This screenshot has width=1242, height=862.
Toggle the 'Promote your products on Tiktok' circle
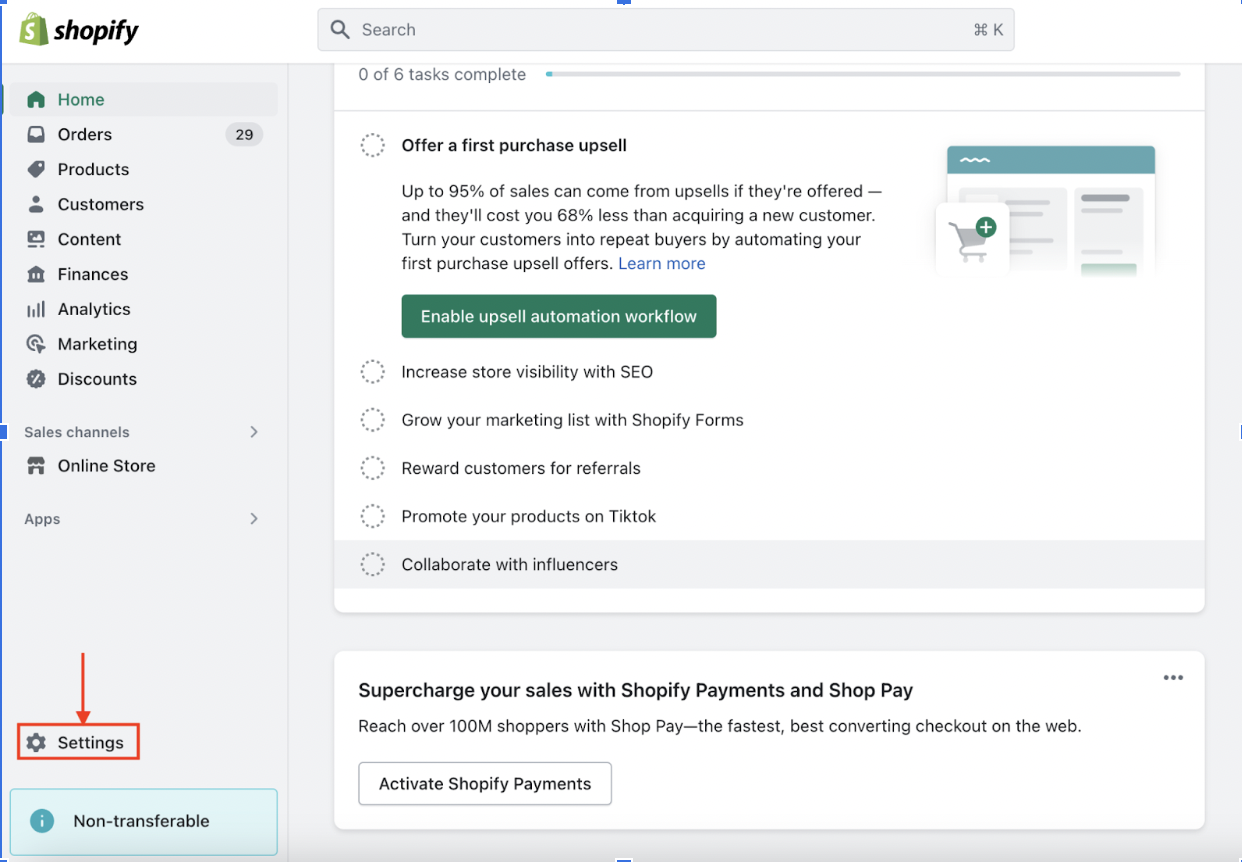pyautogui.click(x=372, y=516)
